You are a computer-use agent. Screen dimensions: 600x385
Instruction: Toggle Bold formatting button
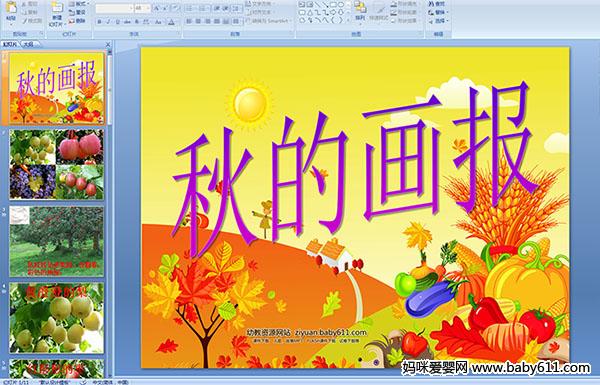pyautogui.click(x=99, y=22)
